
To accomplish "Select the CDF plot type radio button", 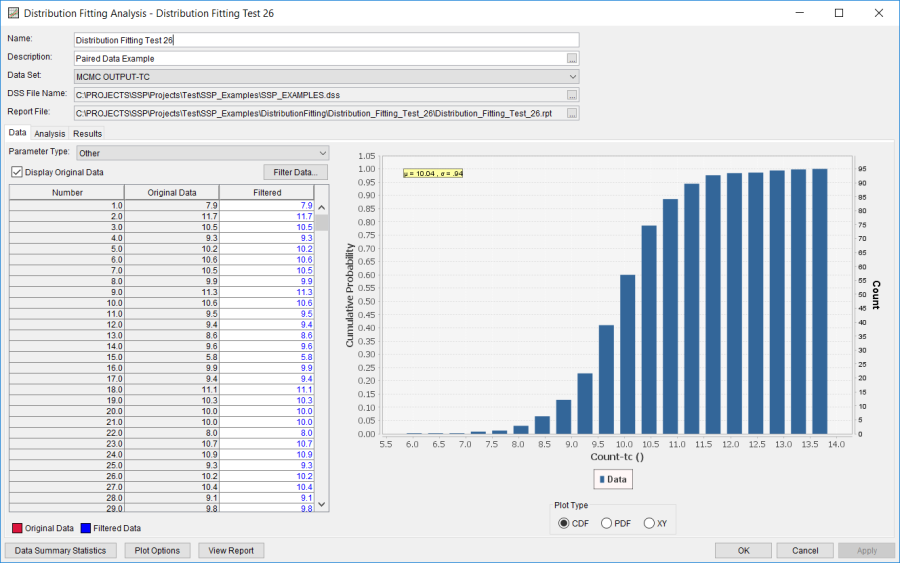I will coord(565,523).
